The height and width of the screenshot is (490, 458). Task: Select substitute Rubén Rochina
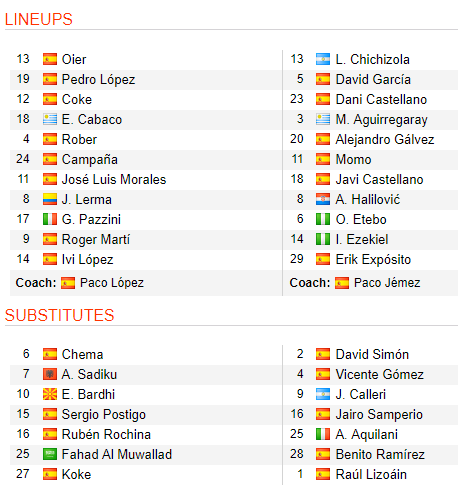pyautogui.click(x=106, y=434)
